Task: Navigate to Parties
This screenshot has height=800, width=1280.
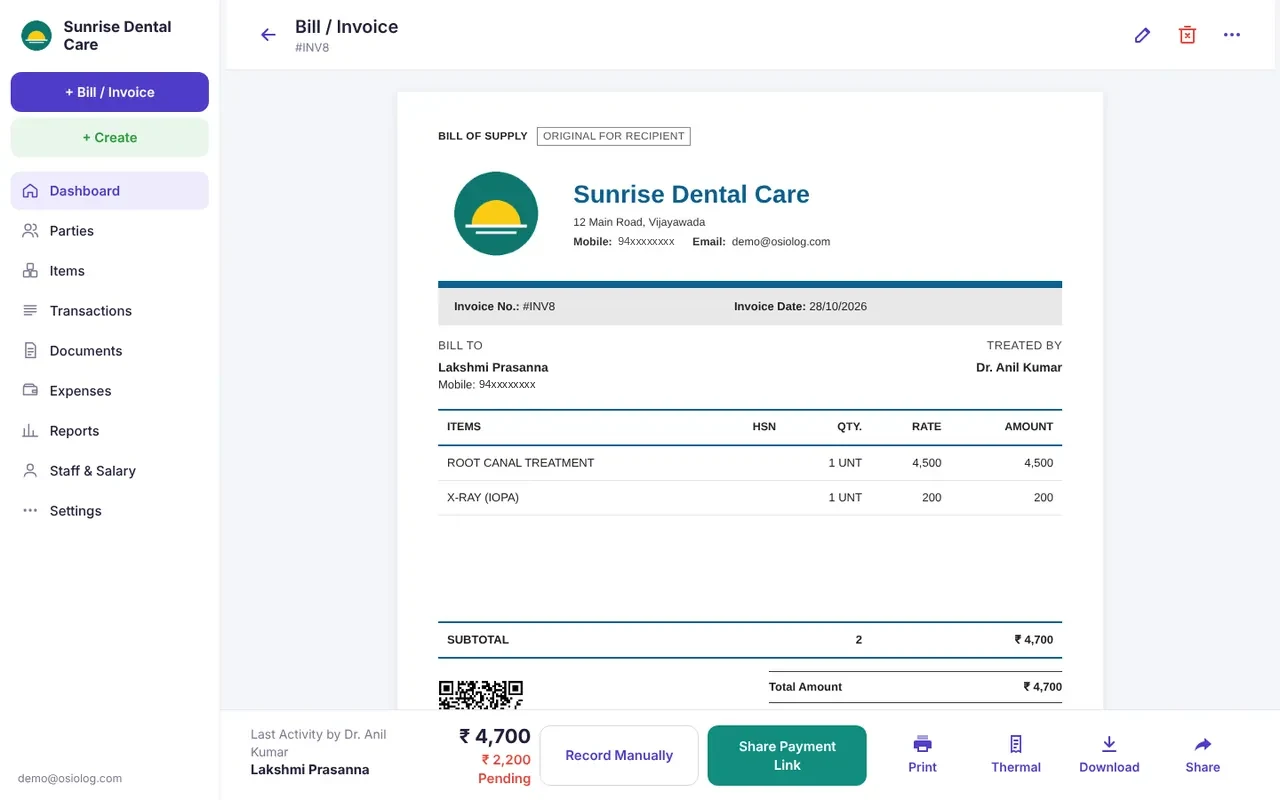Action: point(110,231)
